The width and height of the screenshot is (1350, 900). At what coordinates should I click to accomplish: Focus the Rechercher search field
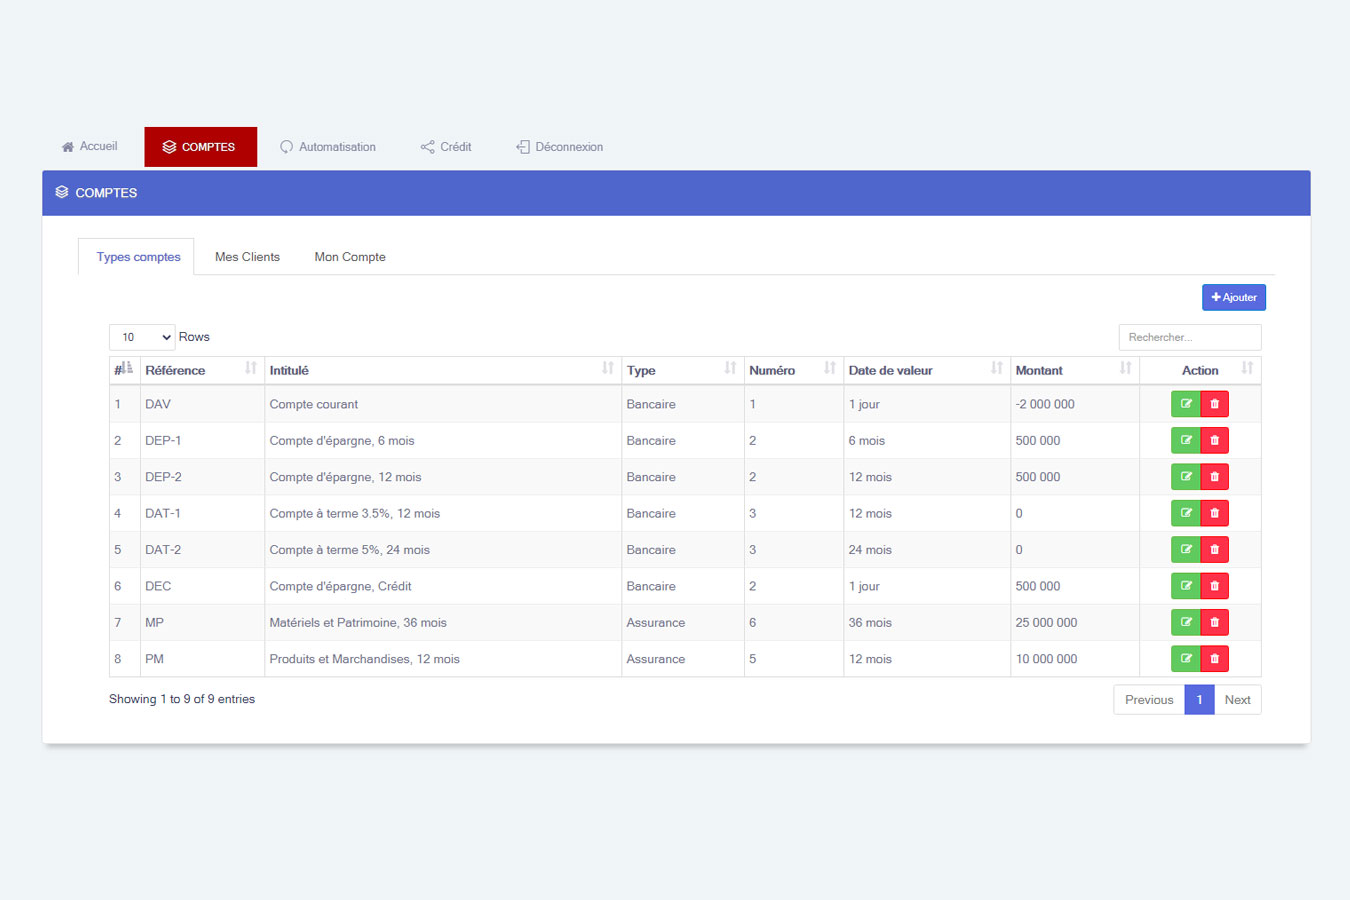tap(1189, 337)
